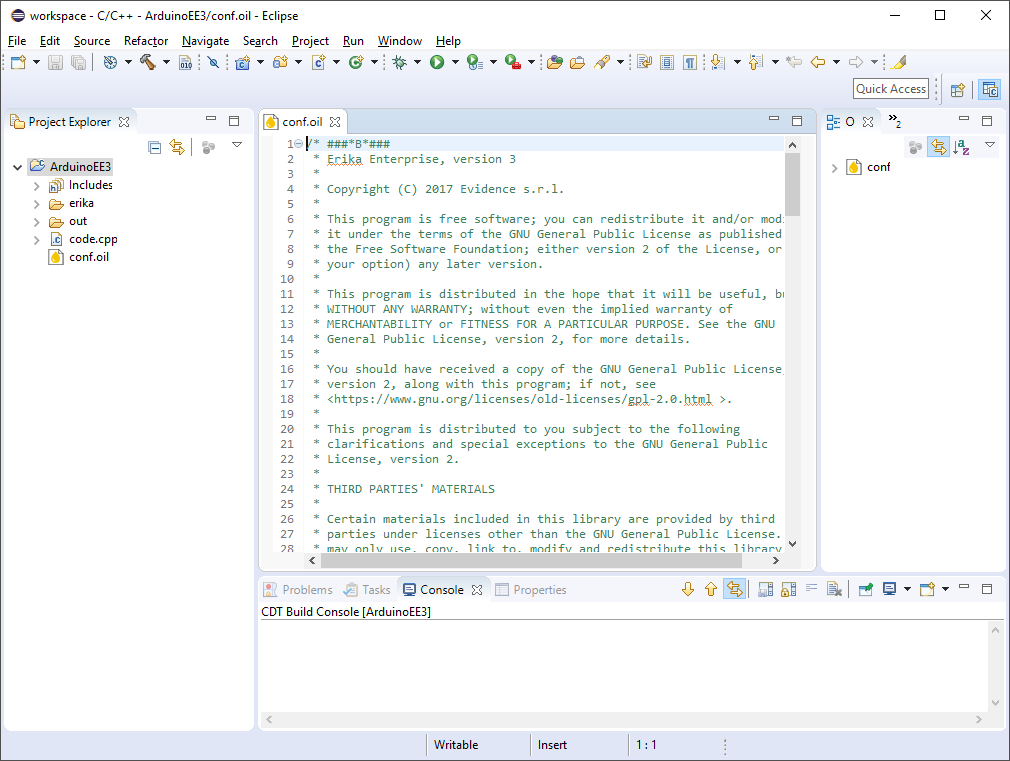Click the Open Task briefcase-folder icon

point(578,62)
